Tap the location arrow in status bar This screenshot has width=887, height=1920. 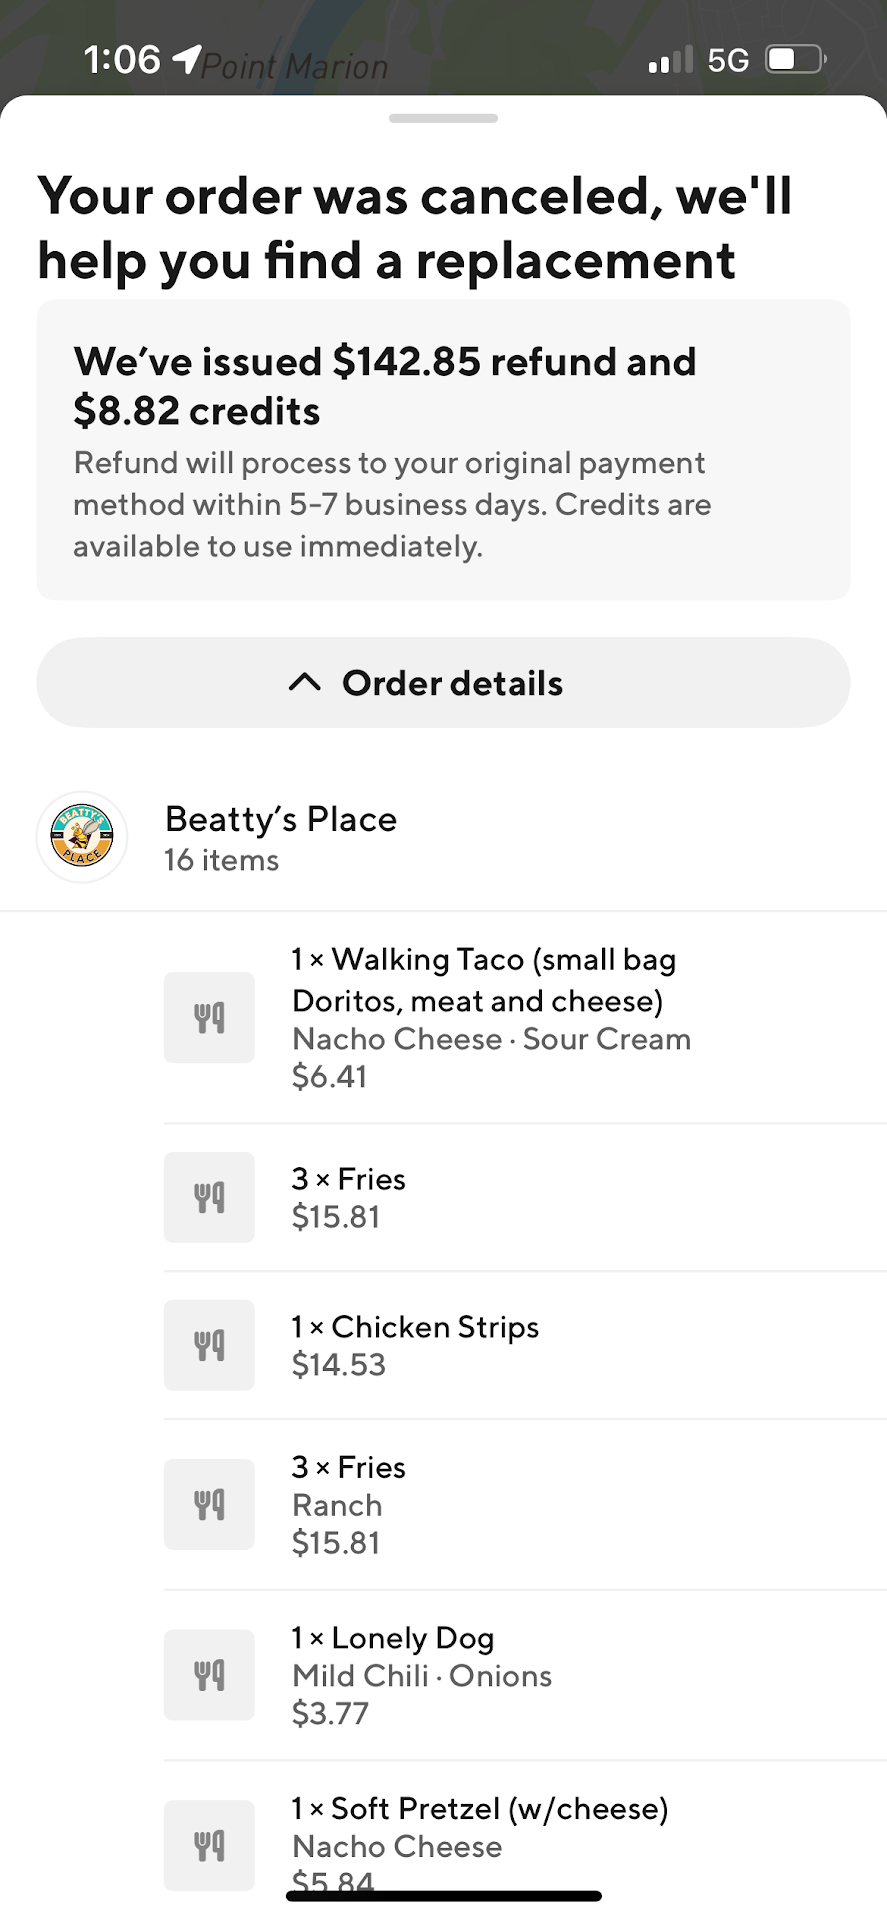pyautogui.click(x=186, y=60)
